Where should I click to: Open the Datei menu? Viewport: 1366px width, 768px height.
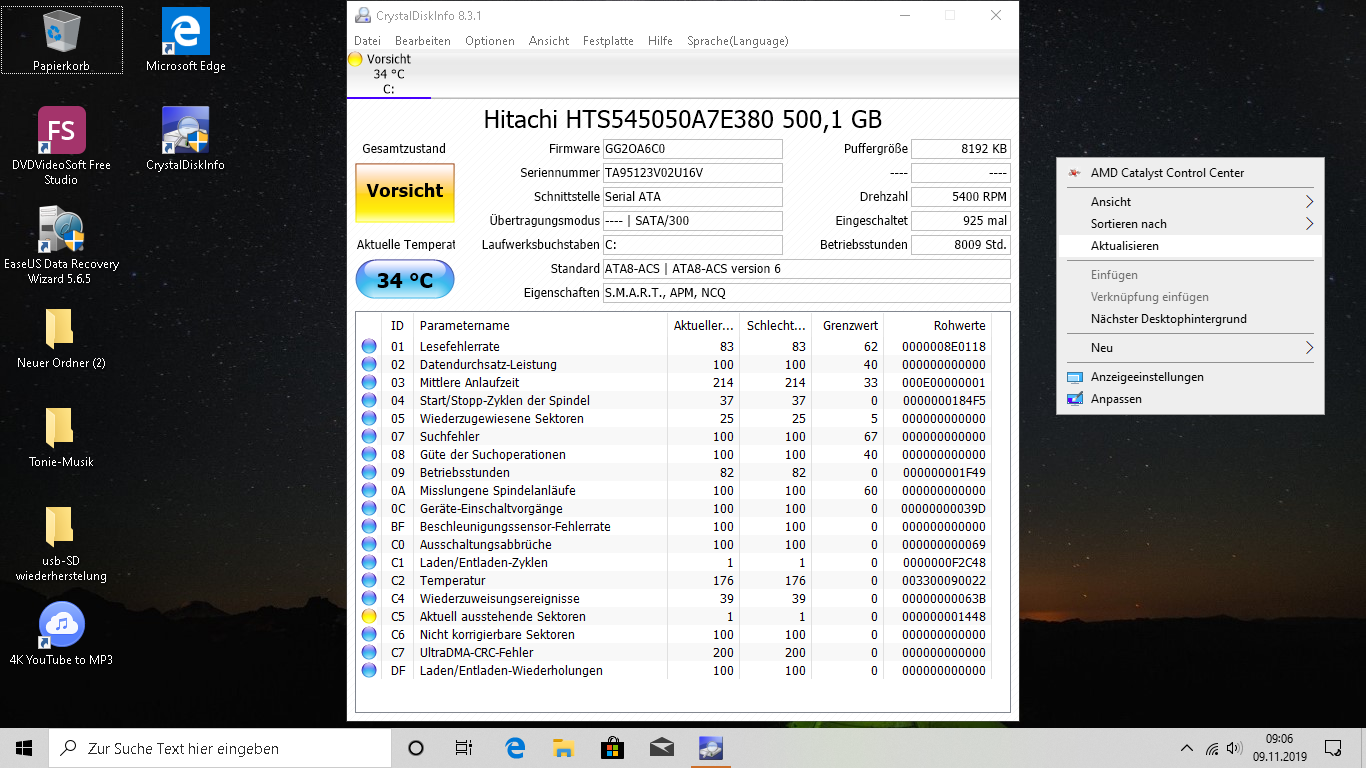click(367, 41)
